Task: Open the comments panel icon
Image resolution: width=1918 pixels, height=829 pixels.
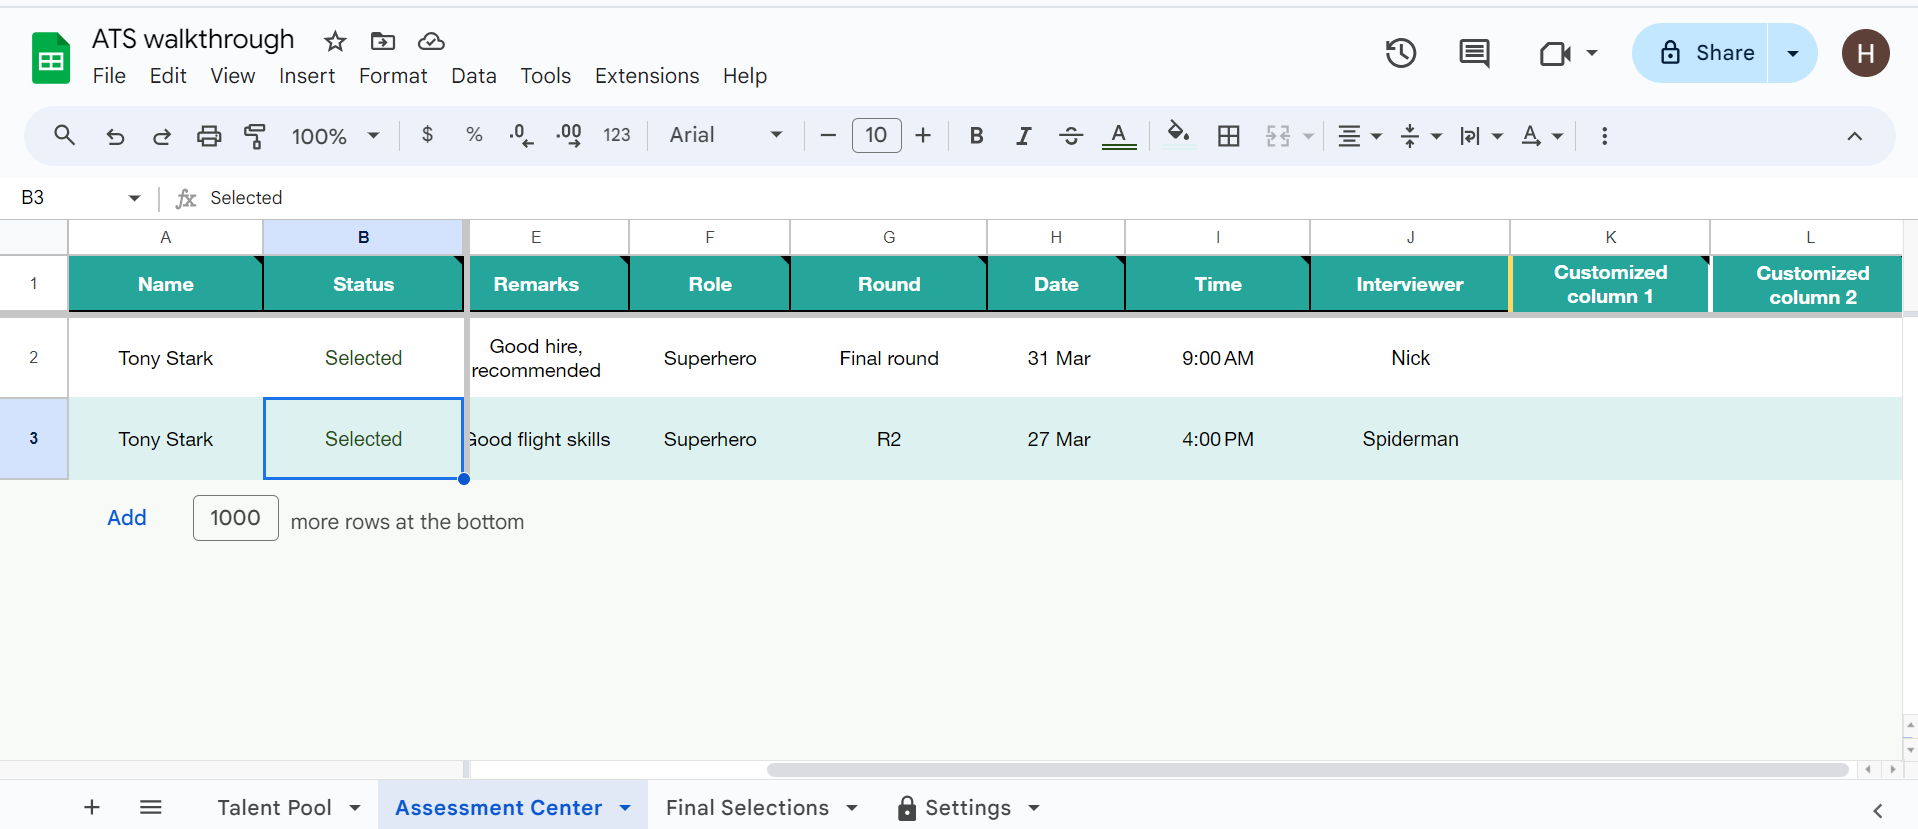Action: point(1474,53)
